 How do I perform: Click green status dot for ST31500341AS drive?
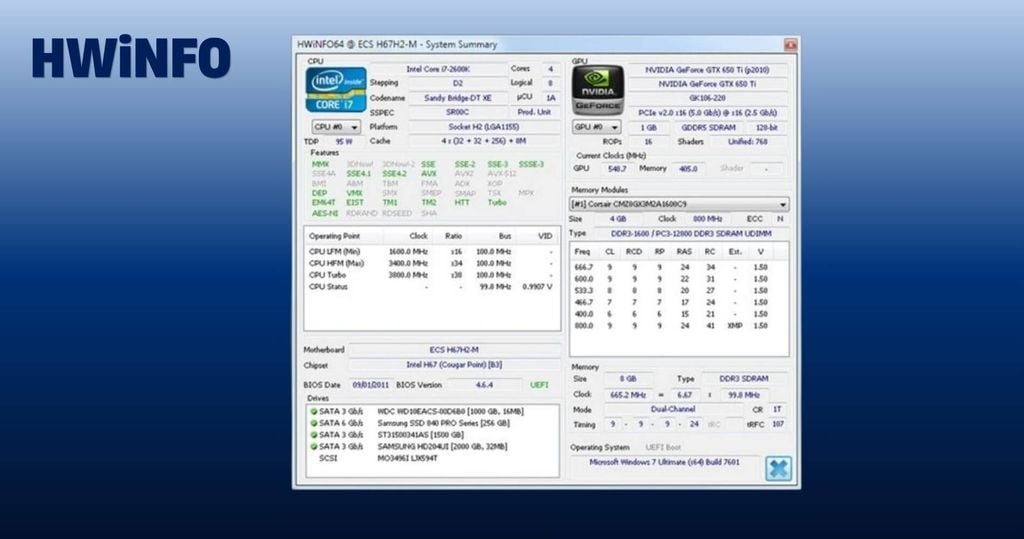tap(314, 435)
